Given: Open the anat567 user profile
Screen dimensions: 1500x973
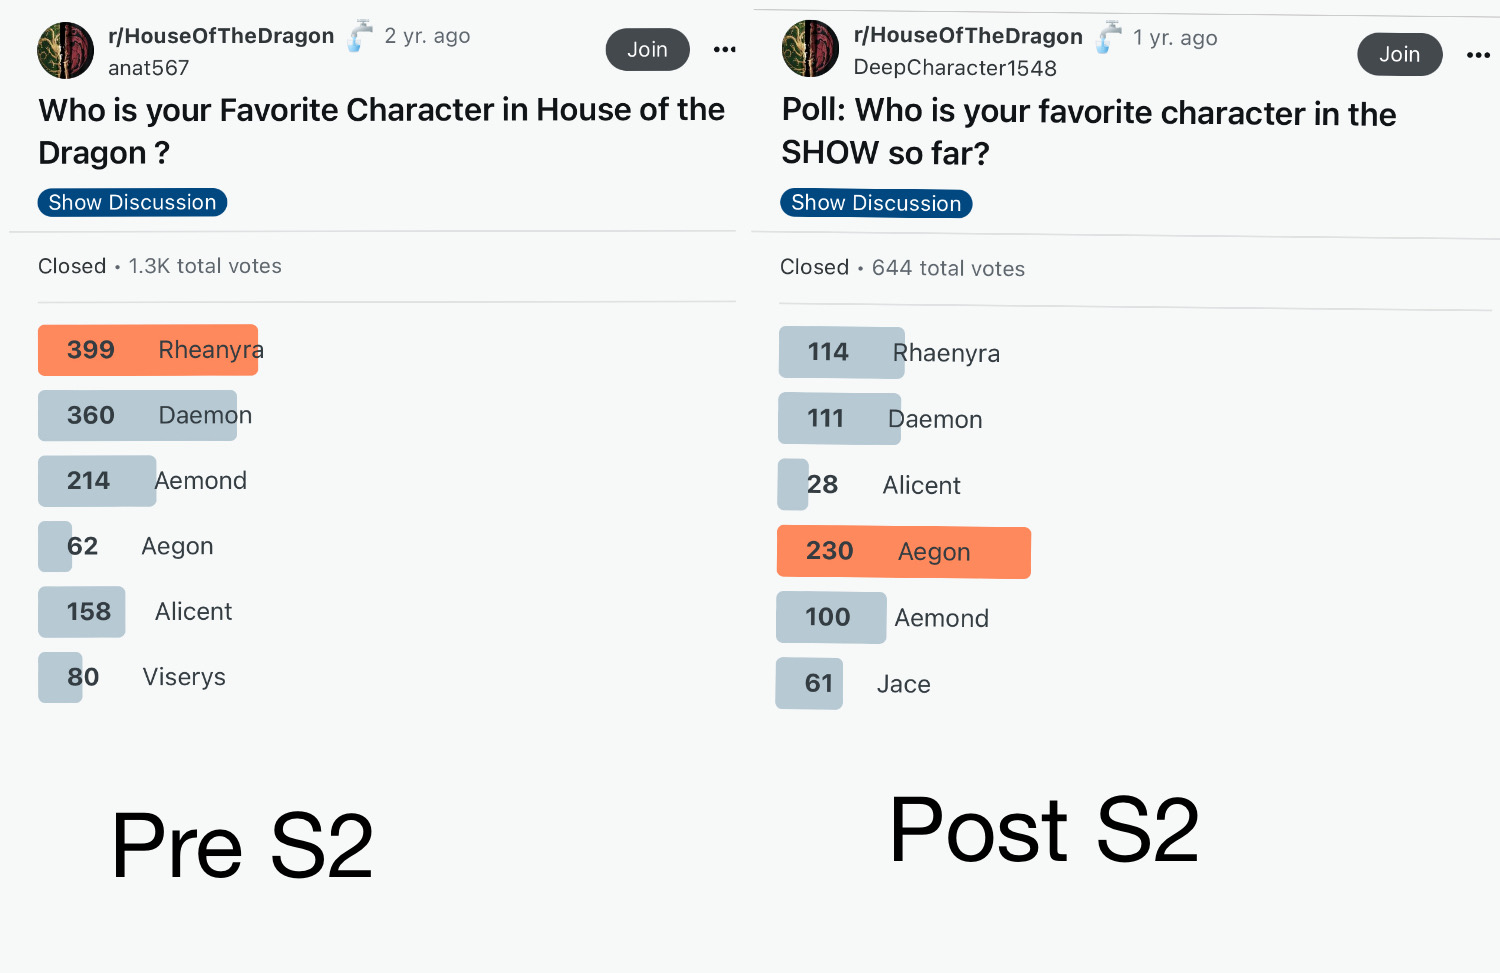Looking at the screenshot, I should (148, 68).
